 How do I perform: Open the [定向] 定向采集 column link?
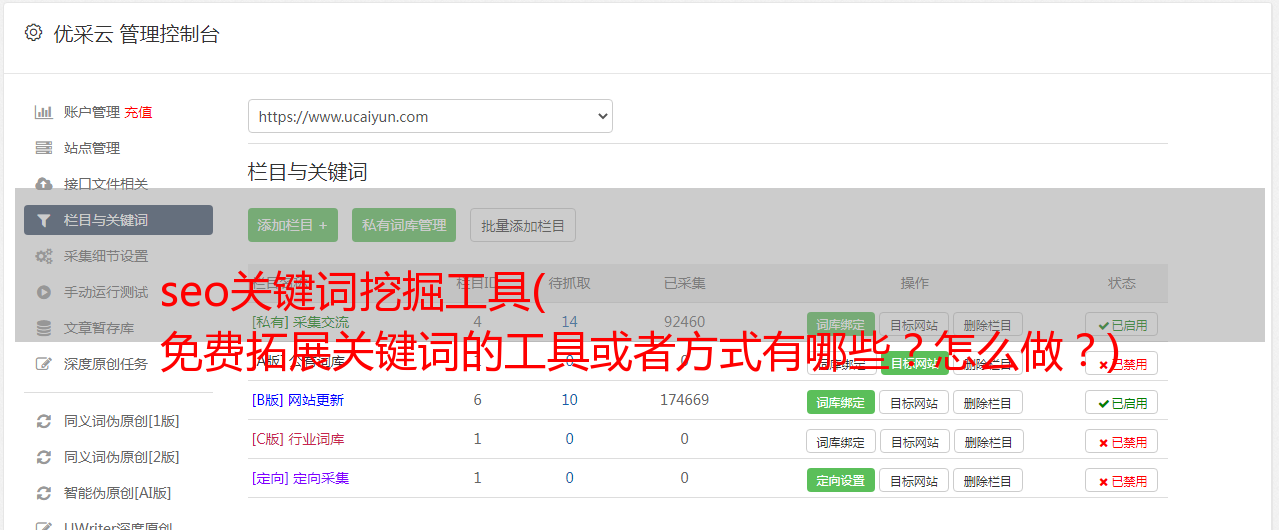tap(300, 478)
